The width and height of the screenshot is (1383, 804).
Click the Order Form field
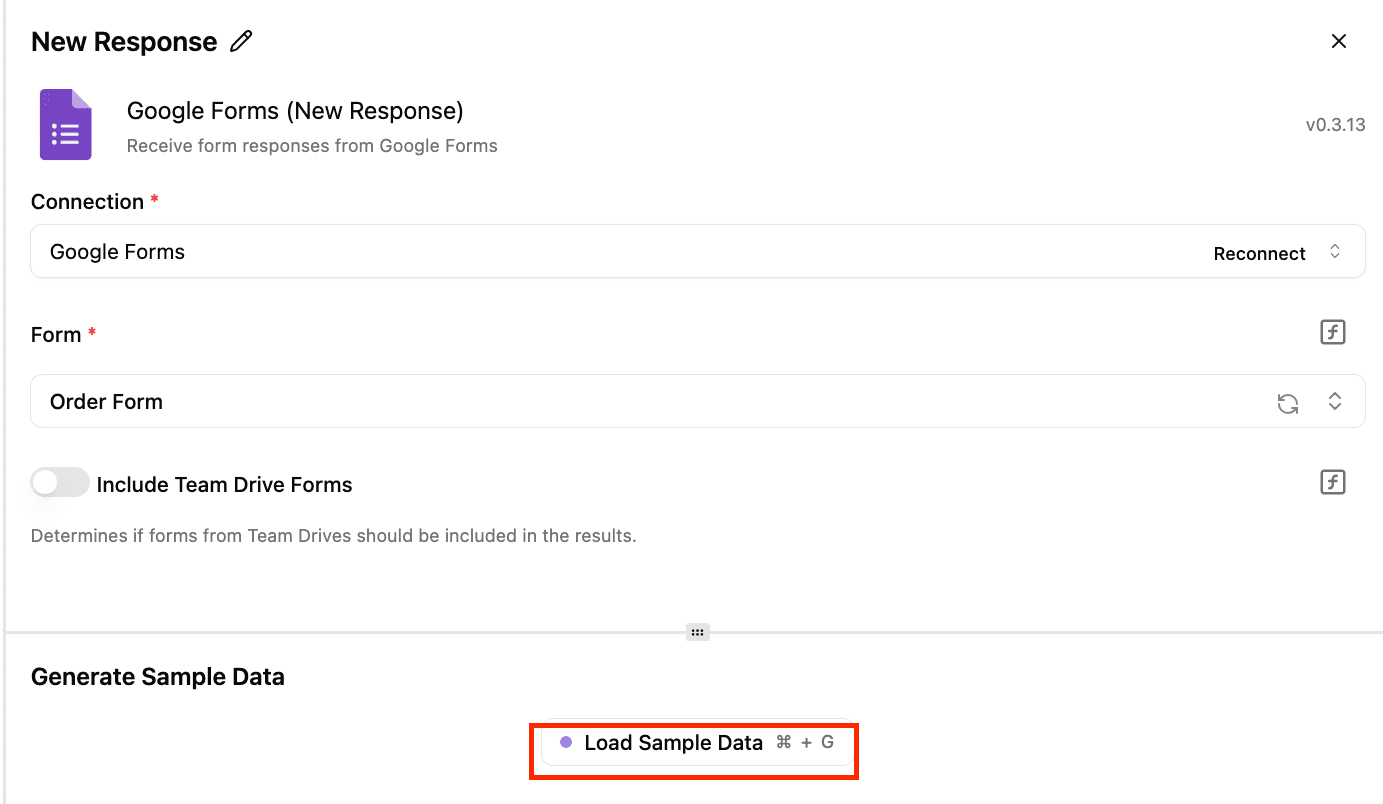pyautogui.click(x=600, y=402)
